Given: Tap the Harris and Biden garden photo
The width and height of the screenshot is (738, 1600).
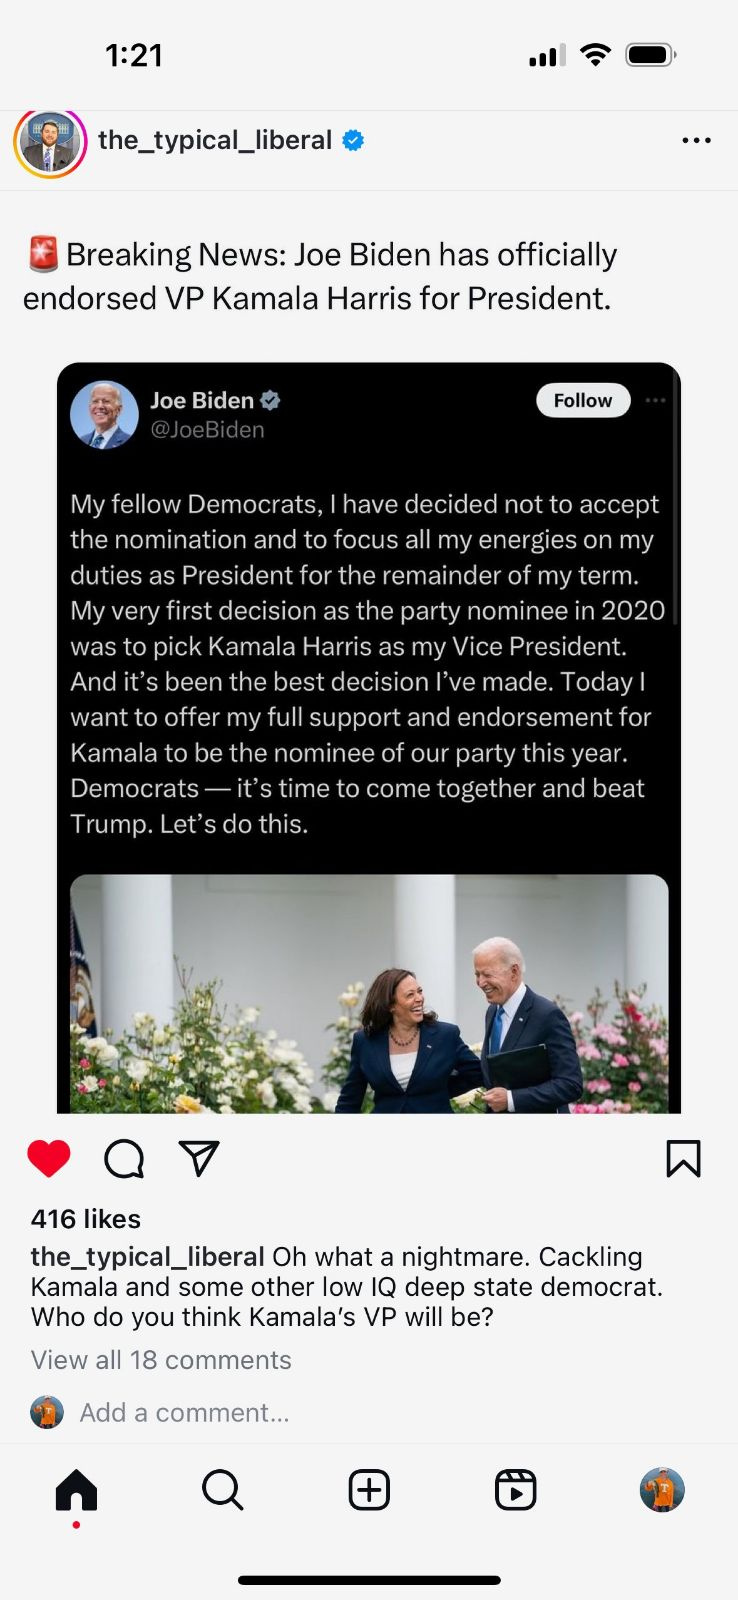Looking at the screenshot, I should click(369, 993).
